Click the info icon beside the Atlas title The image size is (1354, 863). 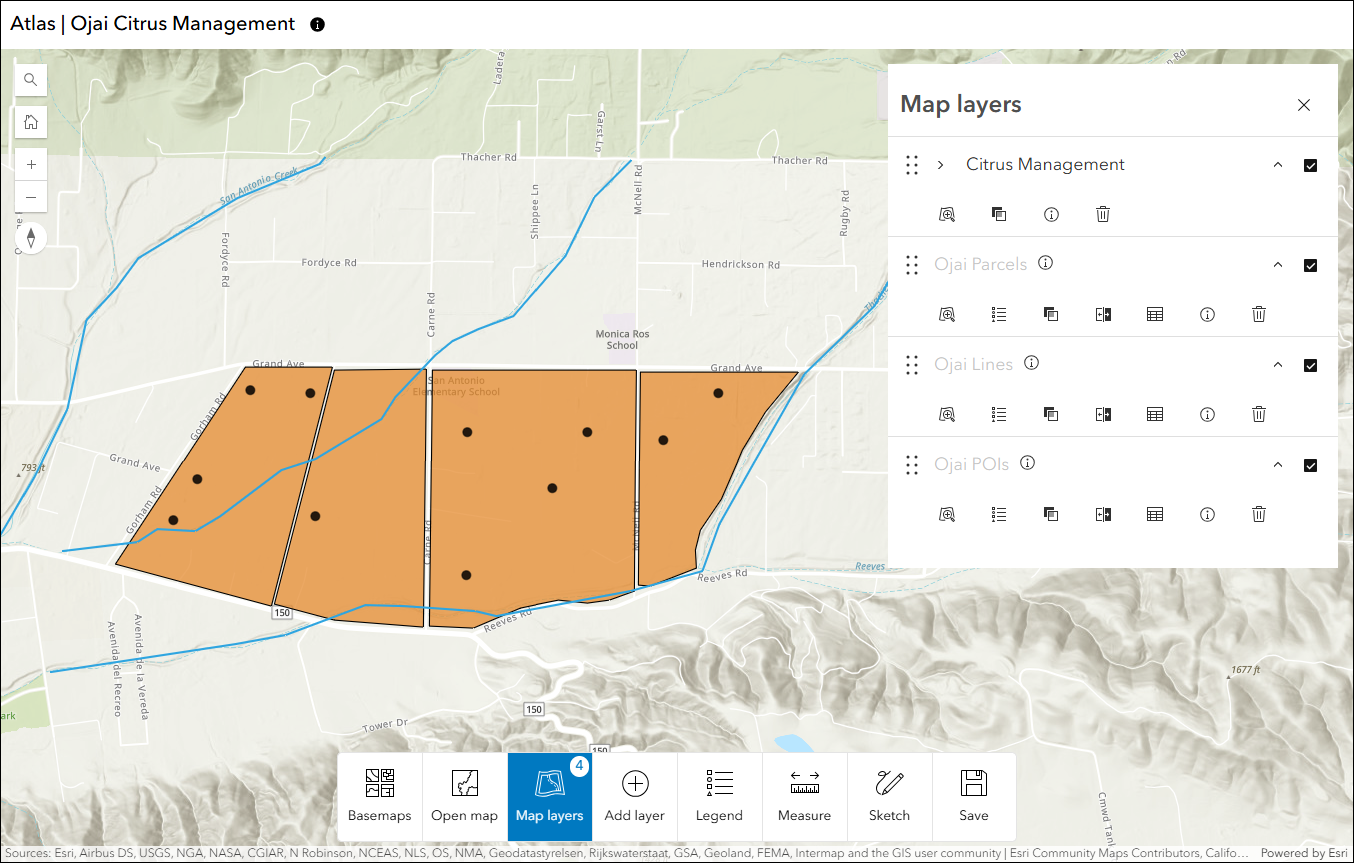[x=318, y=24]
